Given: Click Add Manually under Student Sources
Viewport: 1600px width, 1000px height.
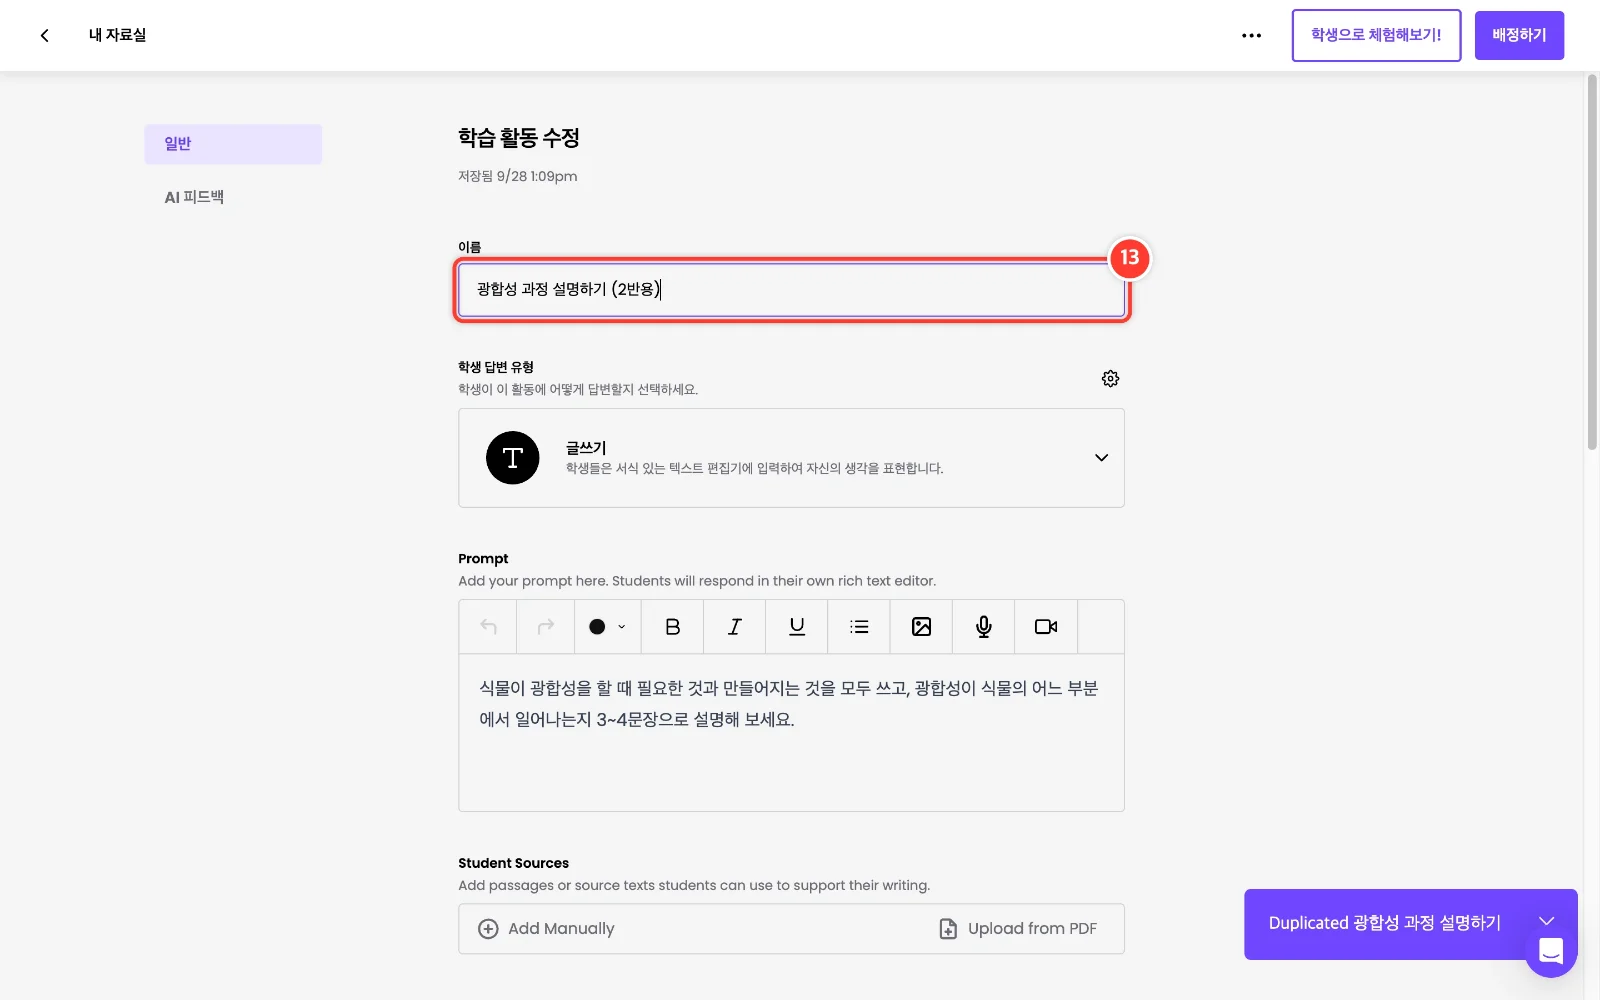Looking at the screenshot, I should tap(546, 929).
